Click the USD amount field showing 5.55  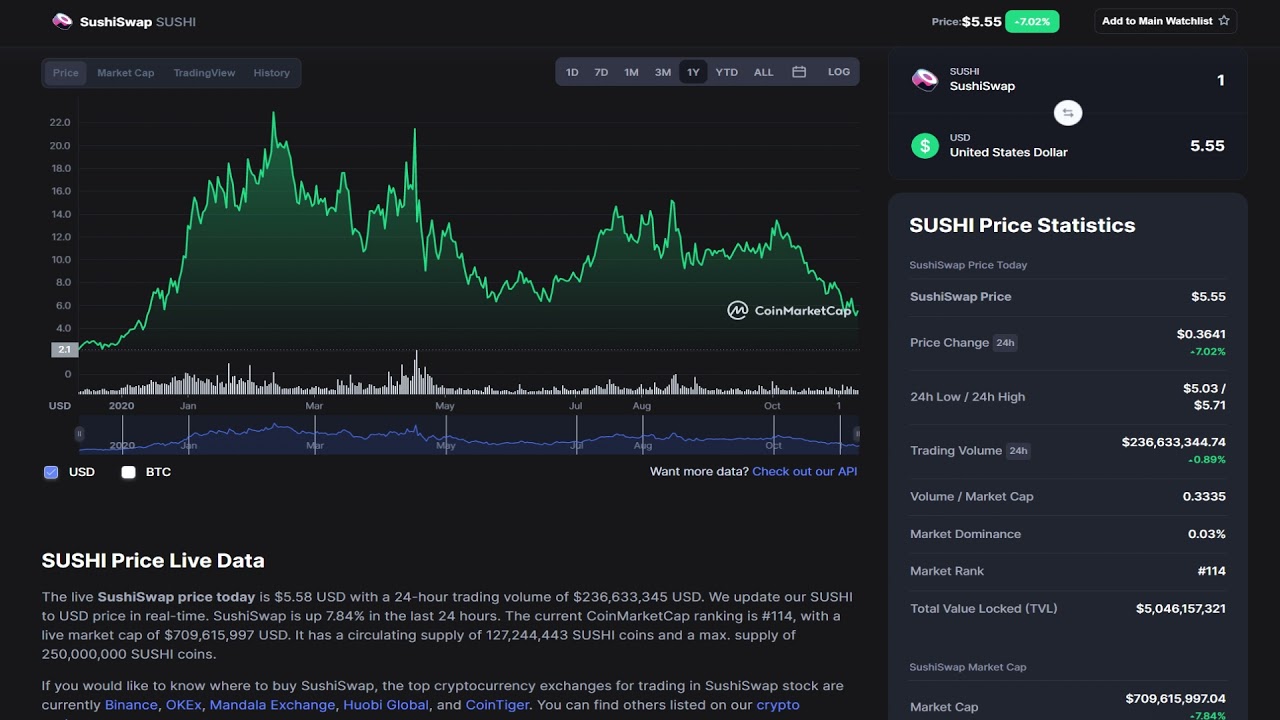1207,146
